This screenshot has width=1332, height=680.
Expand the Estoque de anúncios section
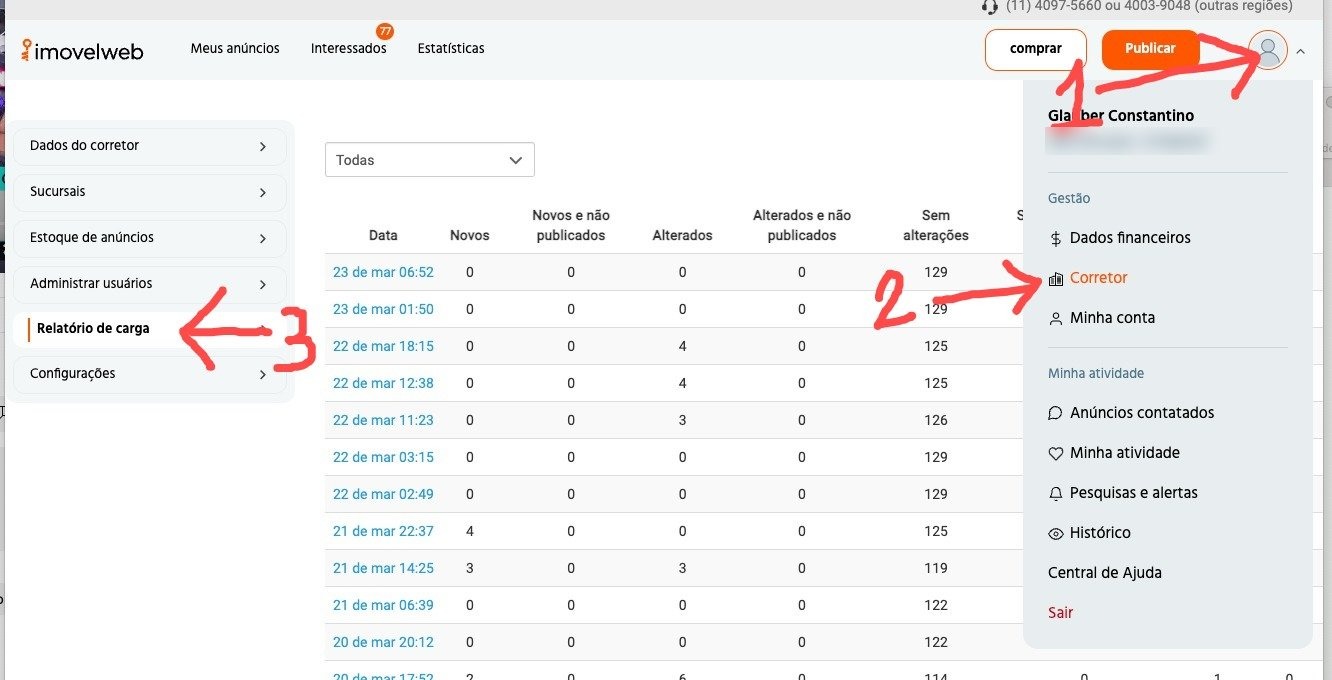[x=149, y=238]
